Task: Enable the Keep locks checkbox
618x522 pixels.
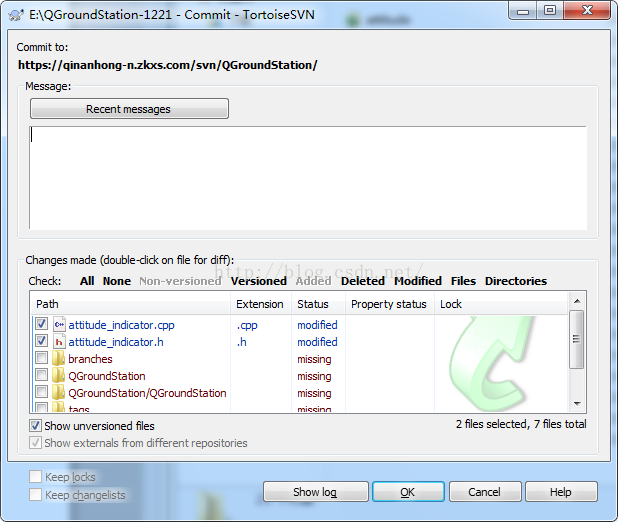Action: coord(35,477)
